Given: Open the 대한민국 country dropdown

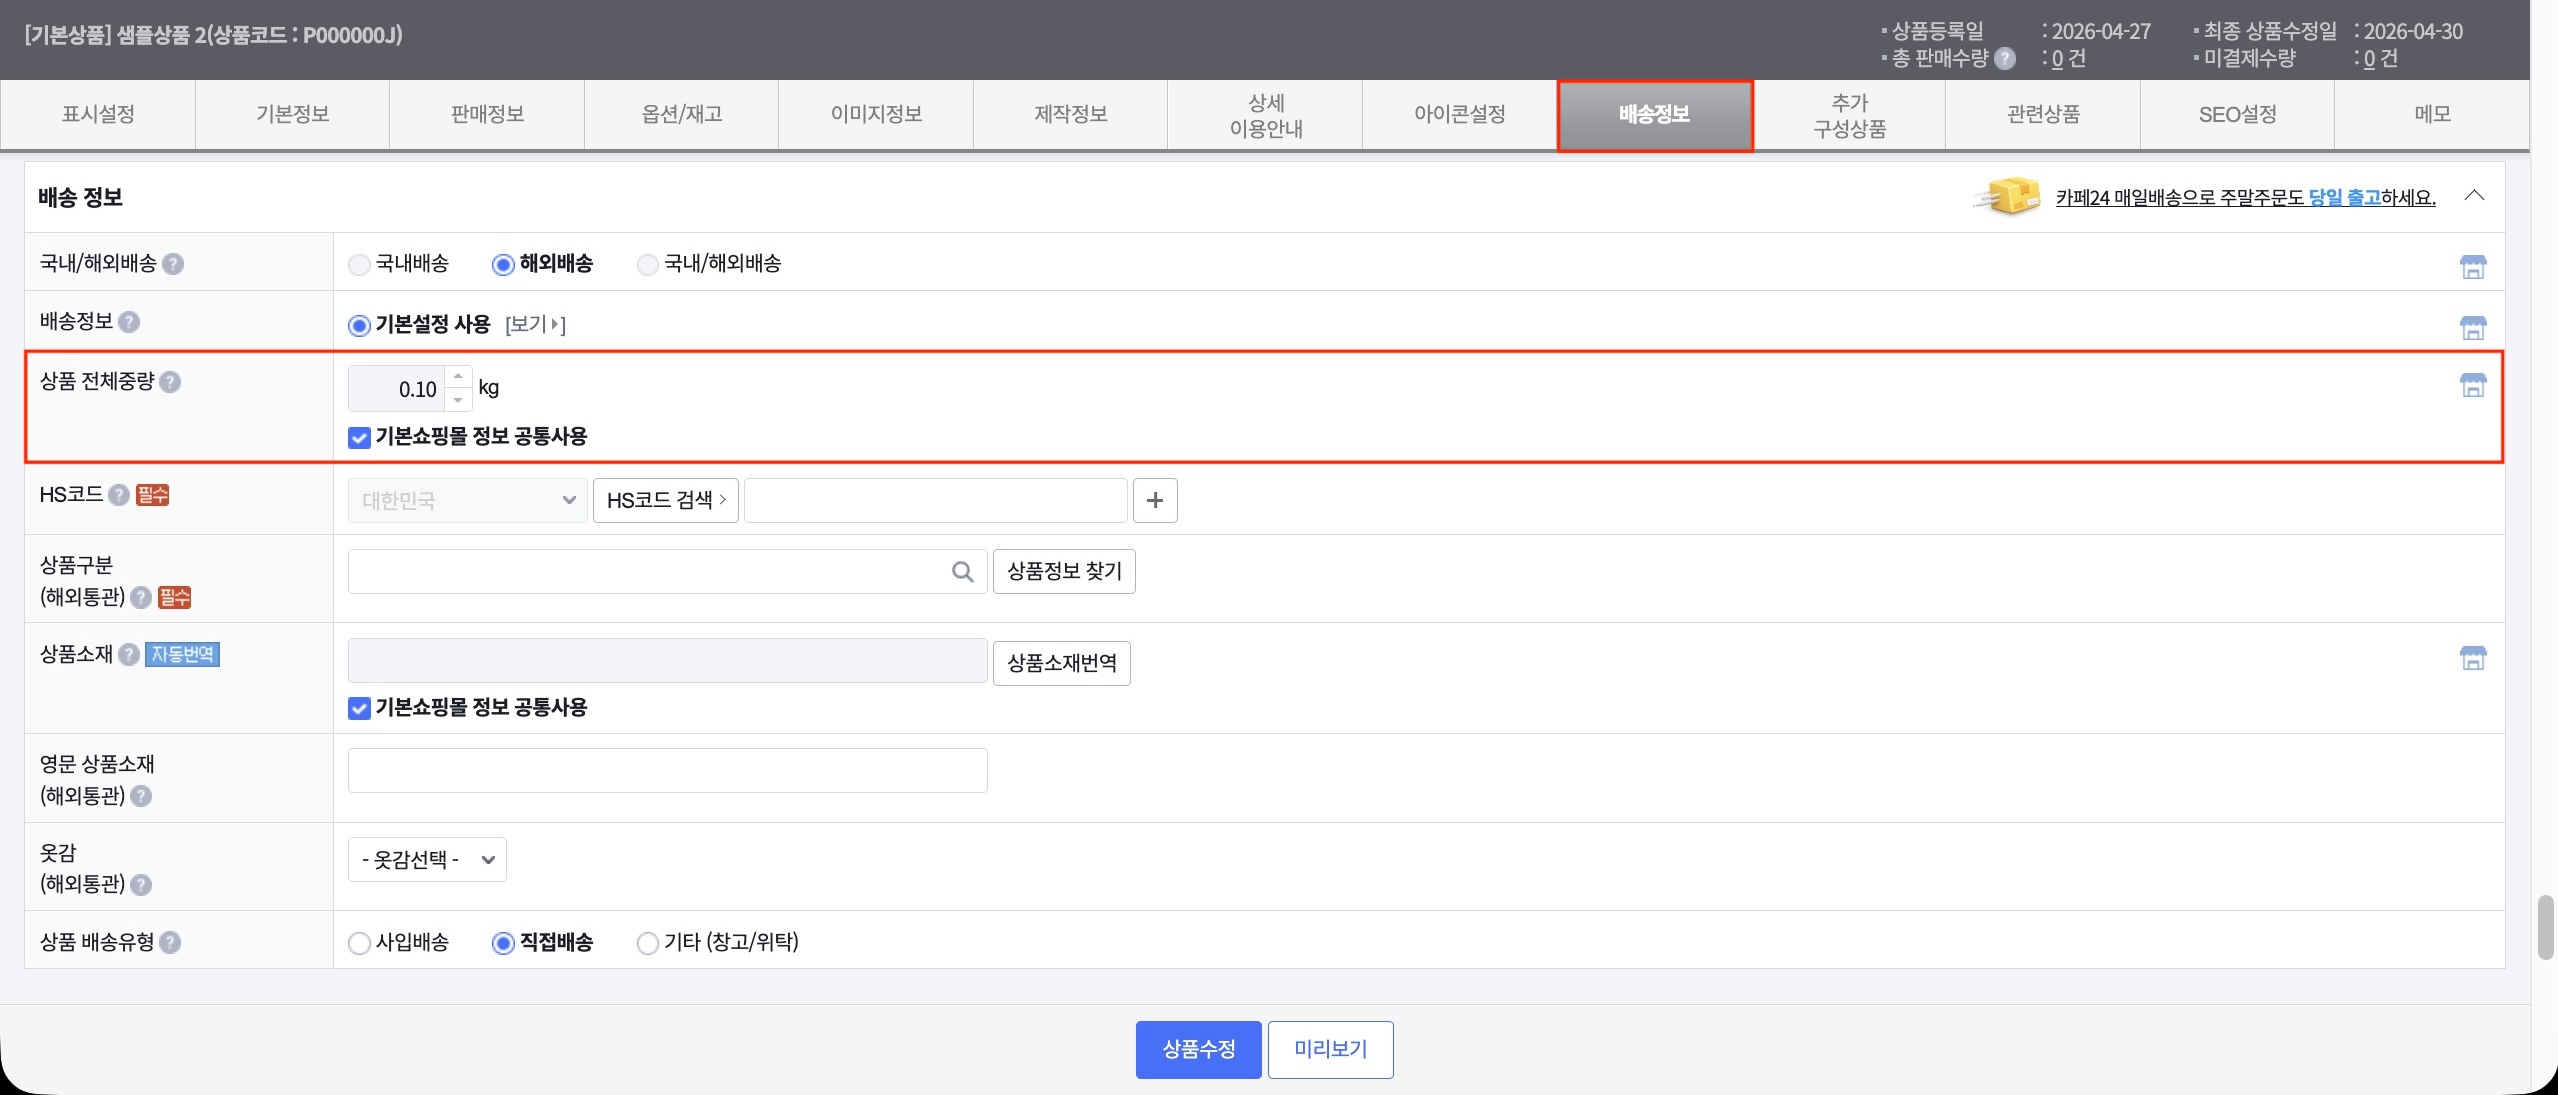Looking at the screenshot, I should pos(468,500).
